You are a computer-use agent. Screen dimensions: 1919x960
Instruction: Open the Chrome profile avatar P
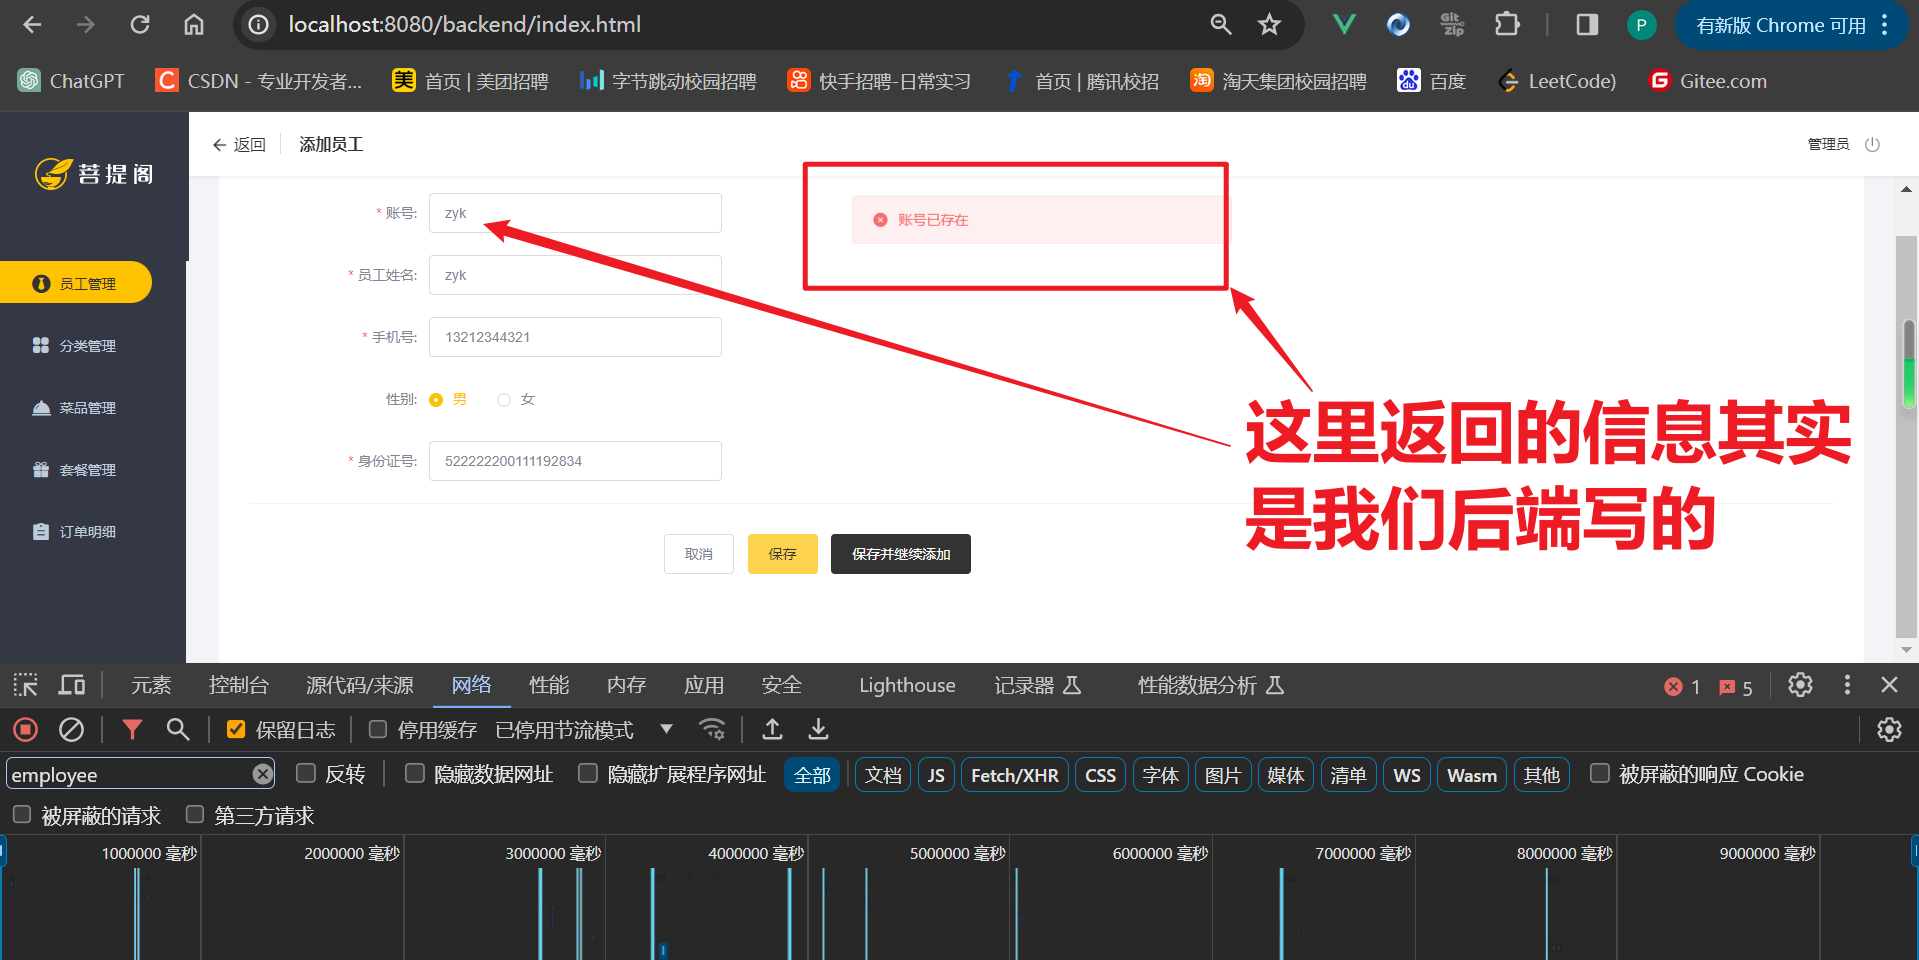pos(1641,25)
